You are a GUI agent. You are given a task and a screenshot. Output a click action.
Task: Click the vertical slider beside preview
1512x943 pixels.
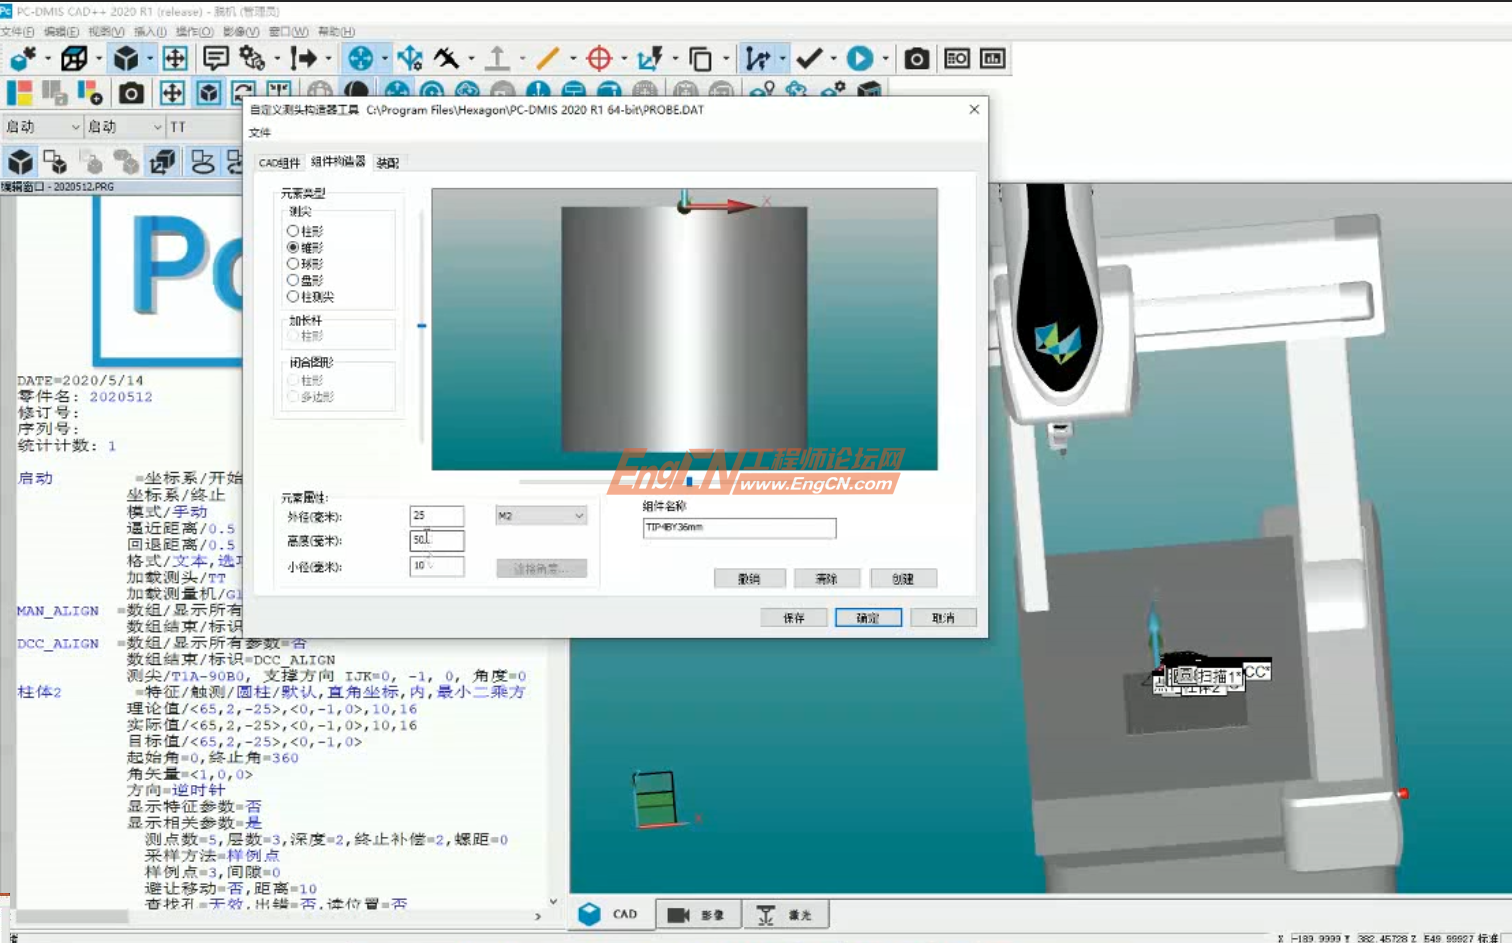[x=422, y=326]
